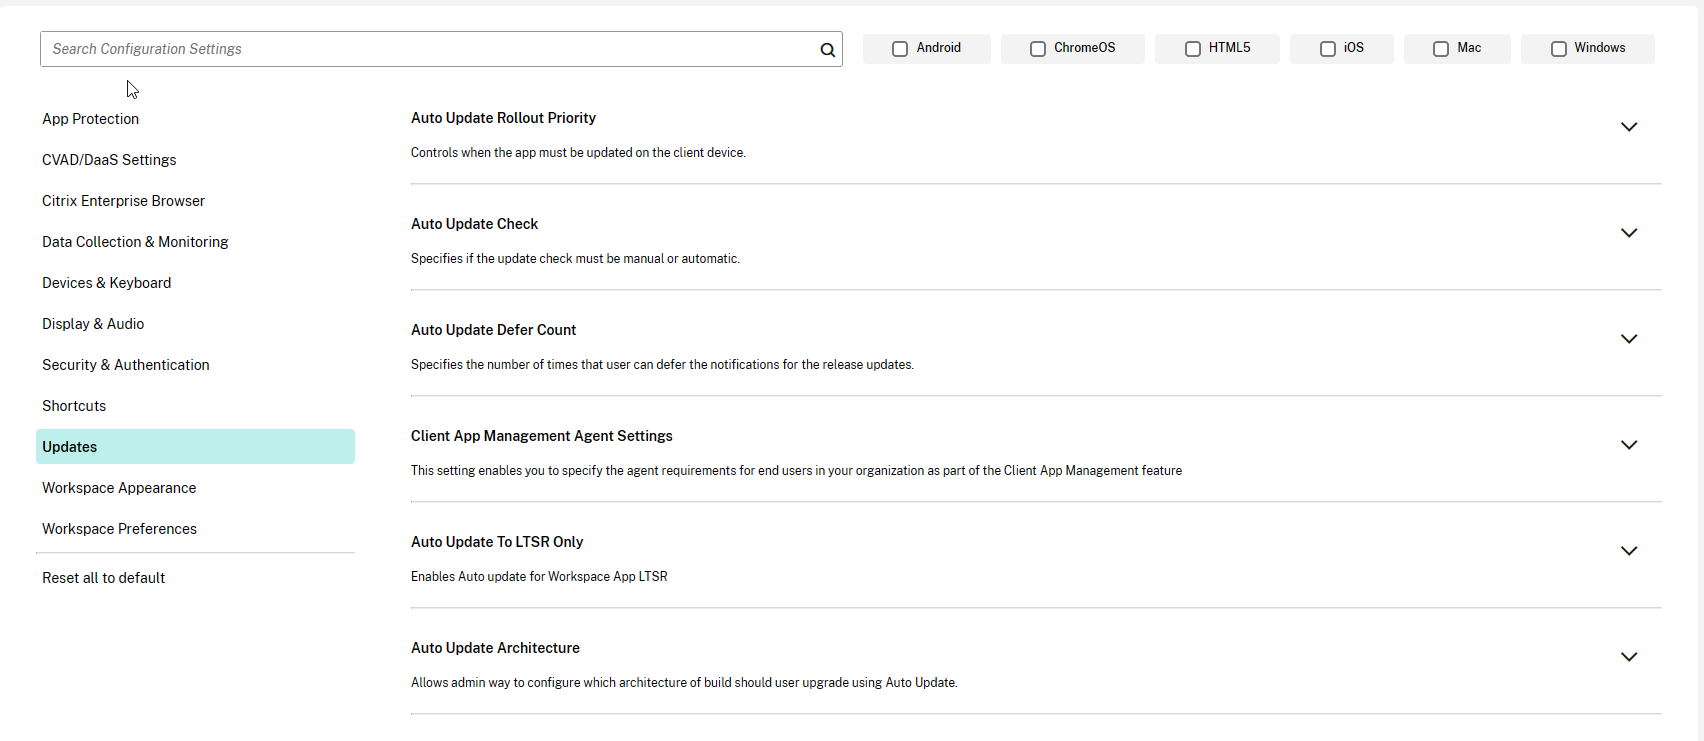Go to Security & Authentication settings
The height and width of the screenshot is (741, 1704).
click(126, 365)
